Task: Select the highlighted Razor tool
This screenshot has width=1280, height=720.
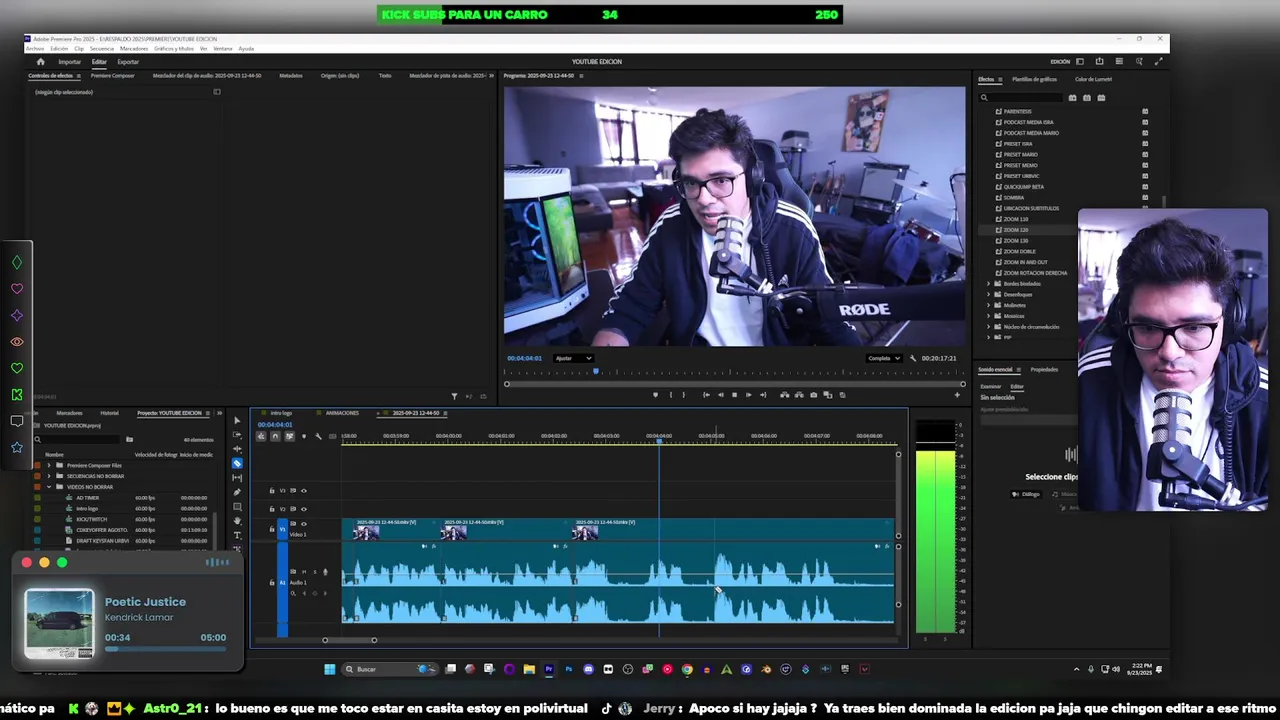Action: click(237, 463)
